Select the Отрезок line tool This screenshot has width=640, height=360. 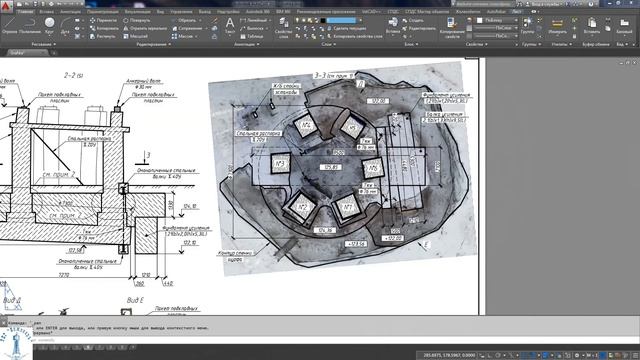9,25
